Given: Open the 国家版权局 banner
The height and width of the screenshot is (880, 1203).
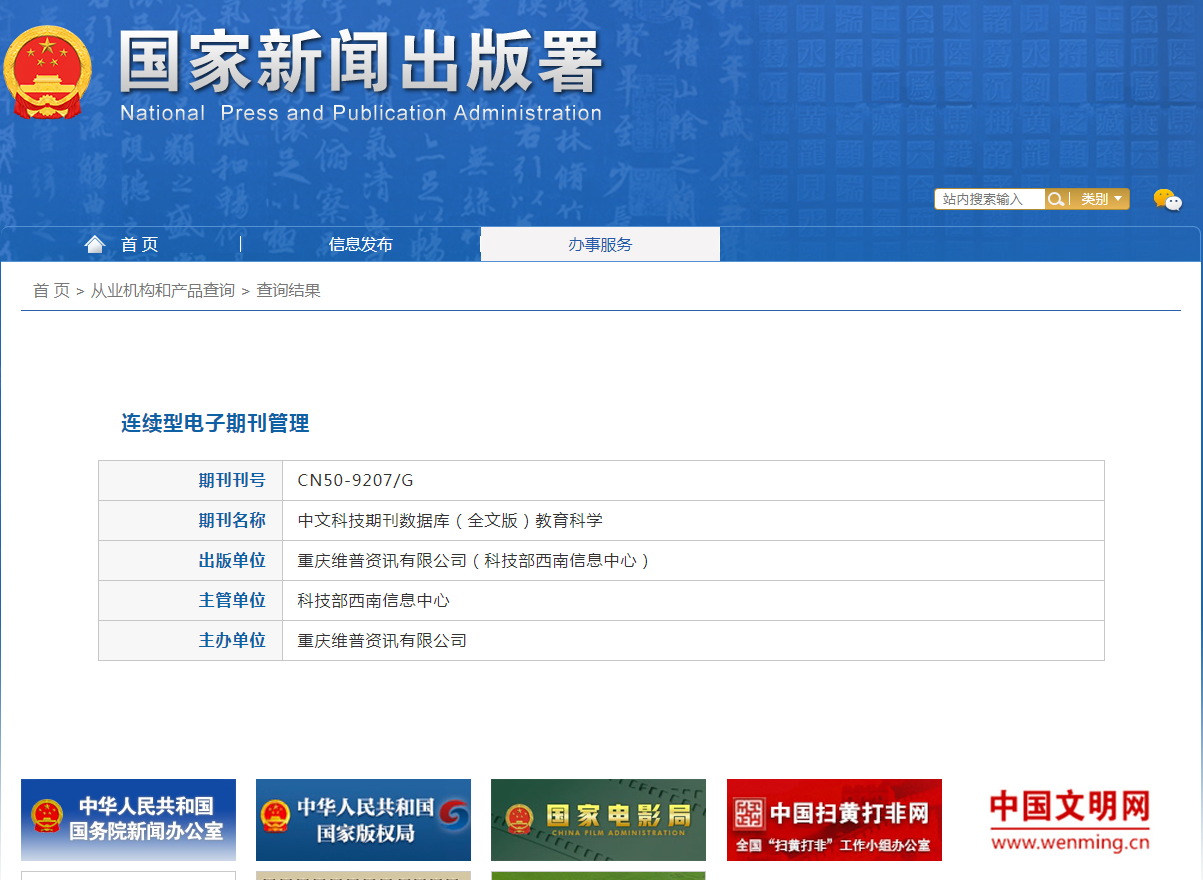Looking at the screenshot, I should [x=363, y=820].
